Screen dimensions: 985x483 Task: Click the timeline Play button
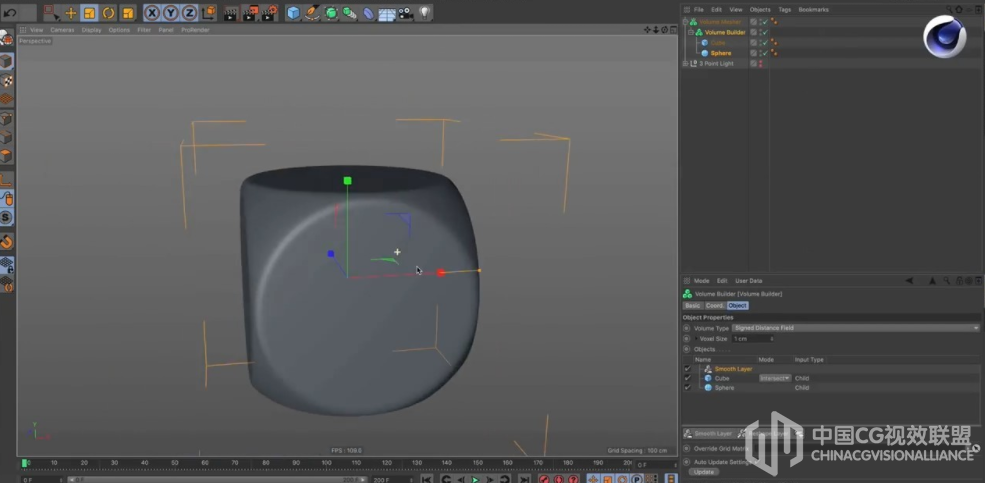coord(476,479)
